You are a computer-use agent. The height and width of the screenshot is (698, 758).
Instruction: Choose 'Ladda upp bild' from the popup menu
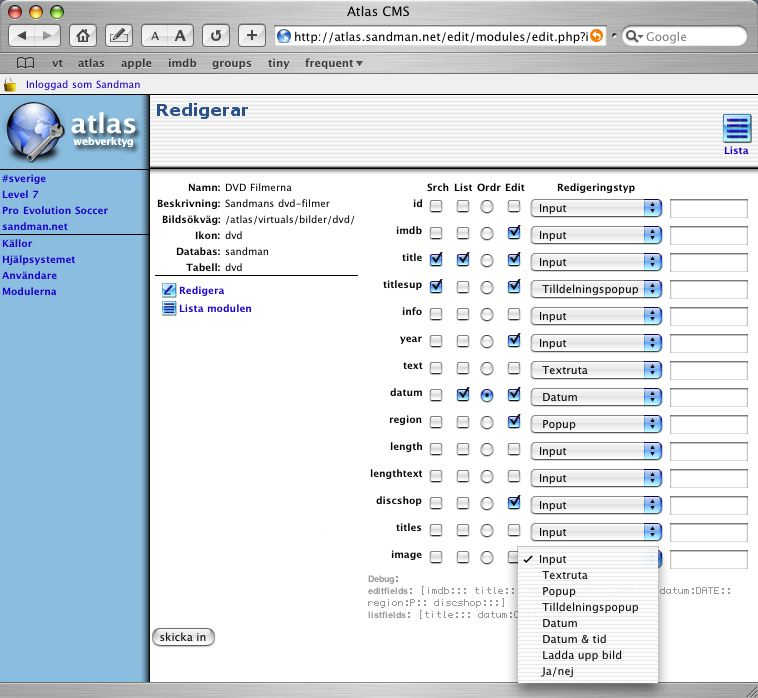coord(581,655)
